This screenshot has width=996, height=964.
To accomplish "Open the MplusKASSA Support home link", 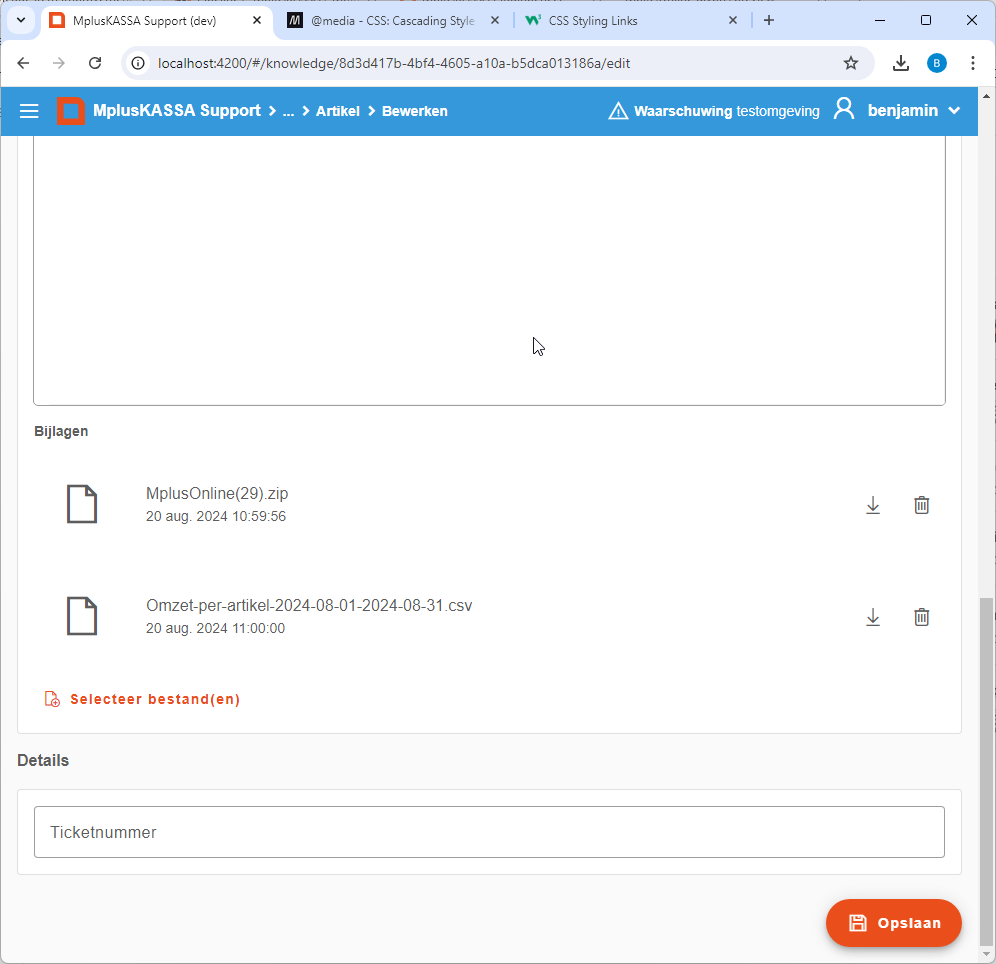I will [x=177, y=110].
